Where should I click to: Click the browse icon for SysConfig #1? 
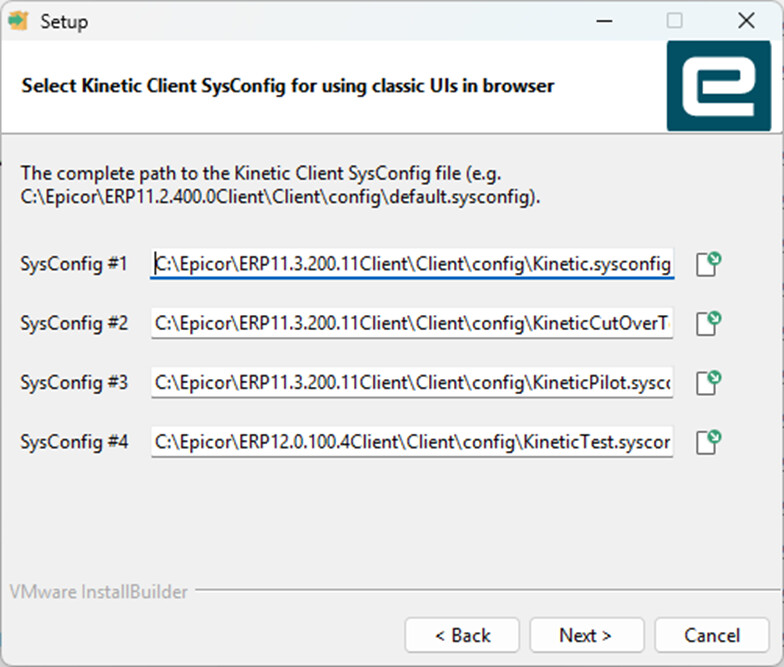pos(709,265)
